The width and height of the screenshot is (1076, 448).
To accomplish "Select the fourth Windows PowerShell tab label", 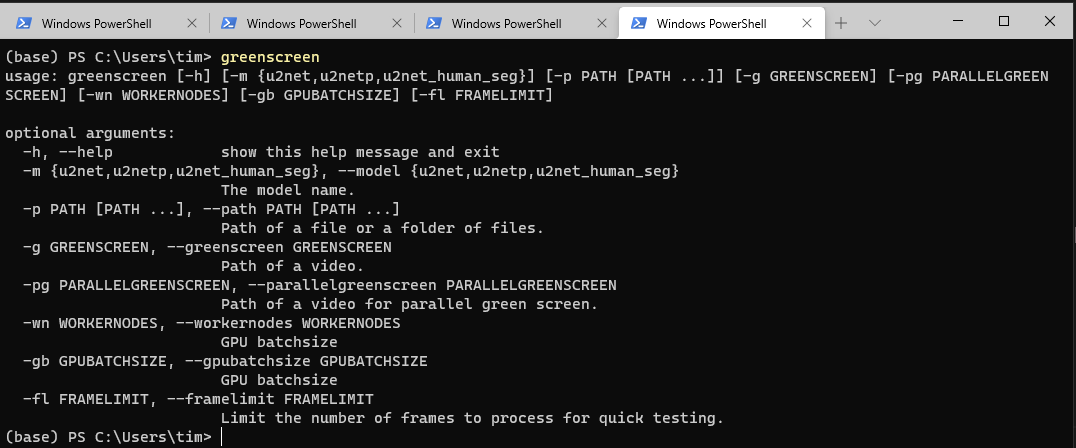I will pyautogui.click(x=711, y=23).
